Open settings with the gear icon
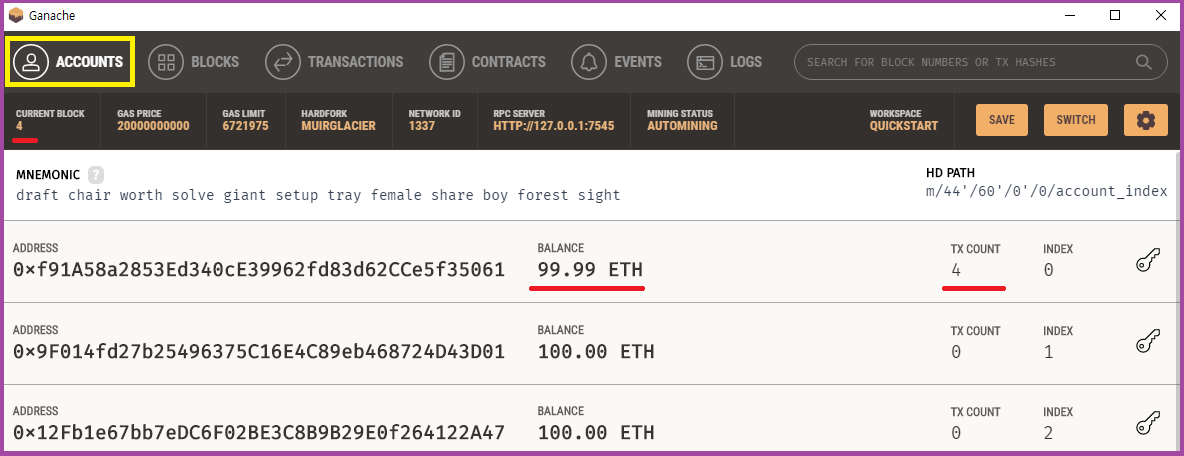Screen dimensions: 1184x456 coord(1146,120)
